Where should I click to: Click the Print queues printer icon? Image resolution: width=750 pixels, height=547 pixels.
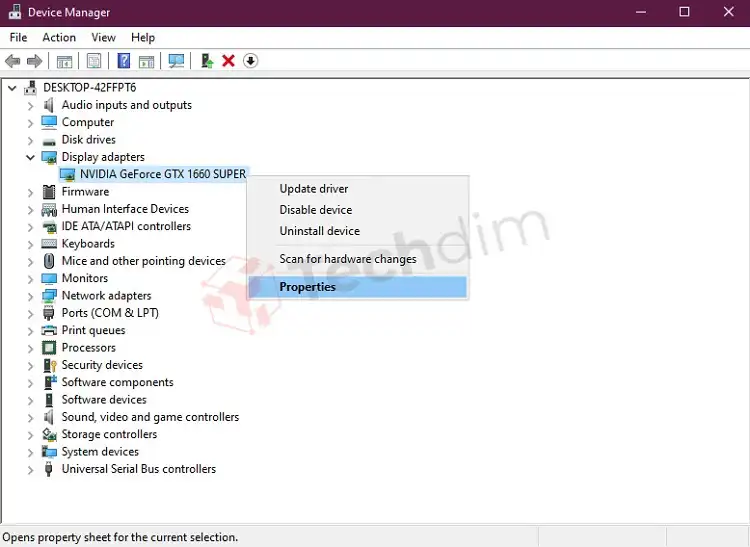coord(49,330)
